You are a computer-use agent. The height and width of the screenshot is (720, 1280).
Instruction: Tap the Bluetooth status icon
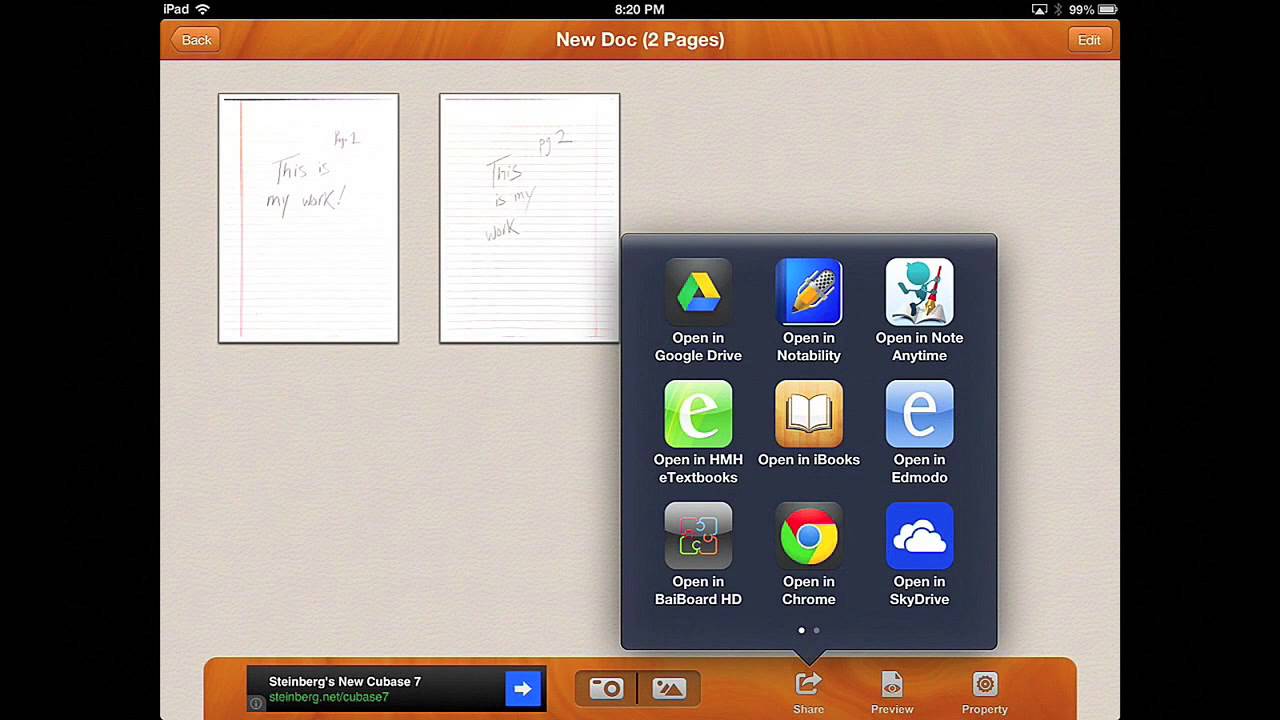point(1058,9)
